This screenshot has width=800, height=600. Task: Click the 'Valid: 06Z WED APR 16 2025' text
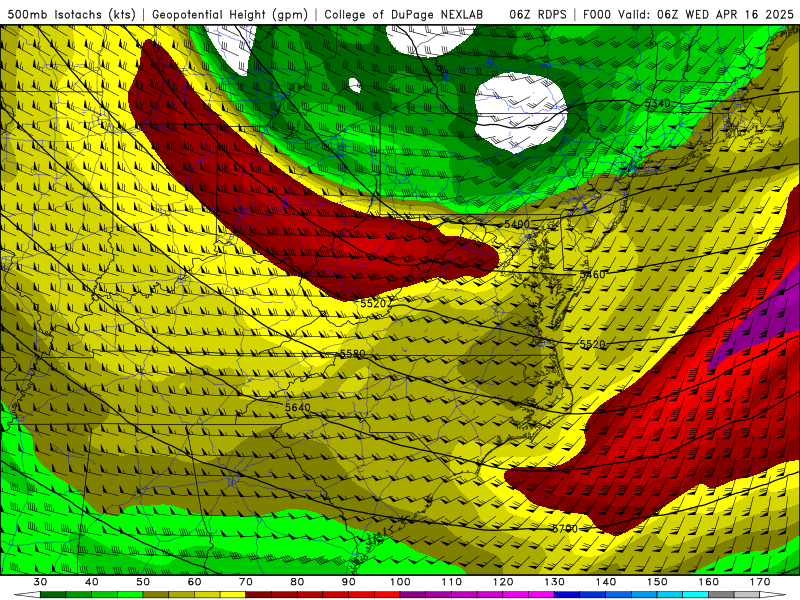coord(707,14)
